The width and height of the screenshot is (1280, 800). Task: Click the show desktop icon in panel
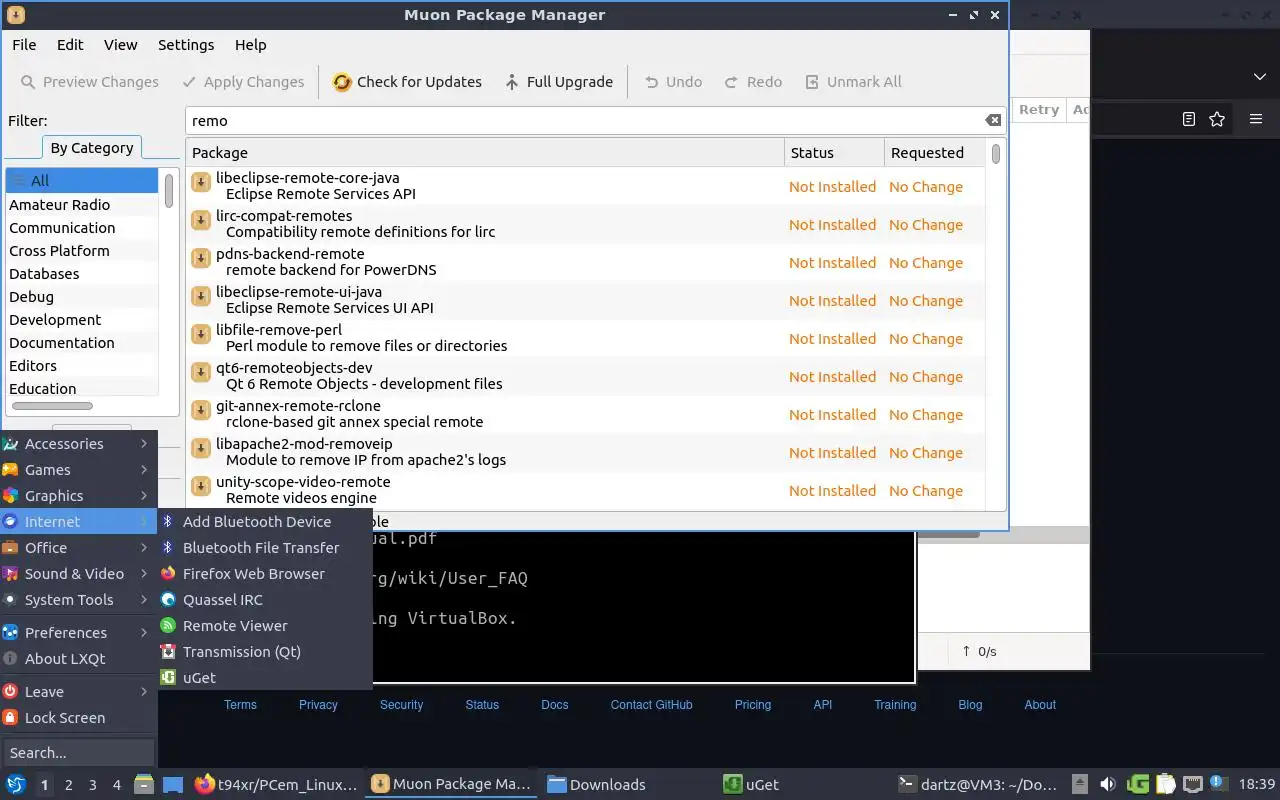tap(173, 784)
